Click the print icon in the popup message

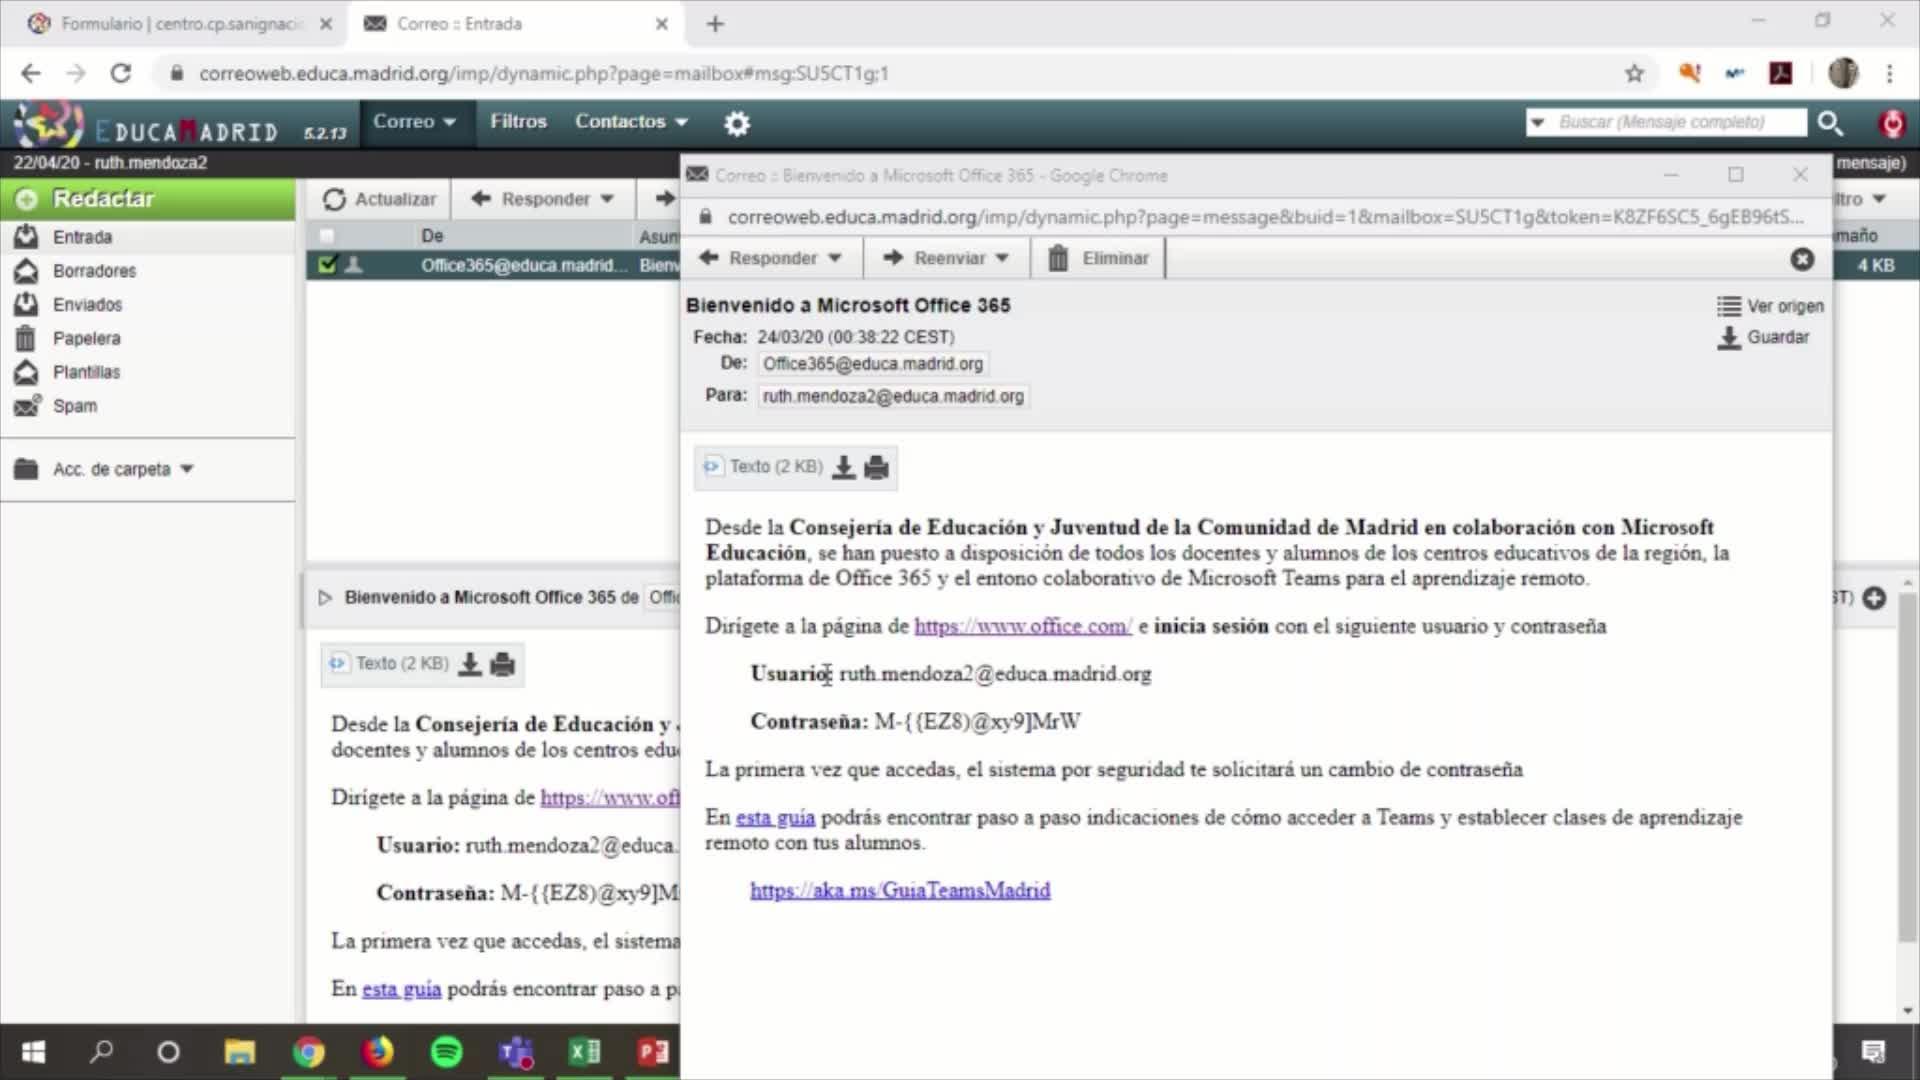[876, 467]
